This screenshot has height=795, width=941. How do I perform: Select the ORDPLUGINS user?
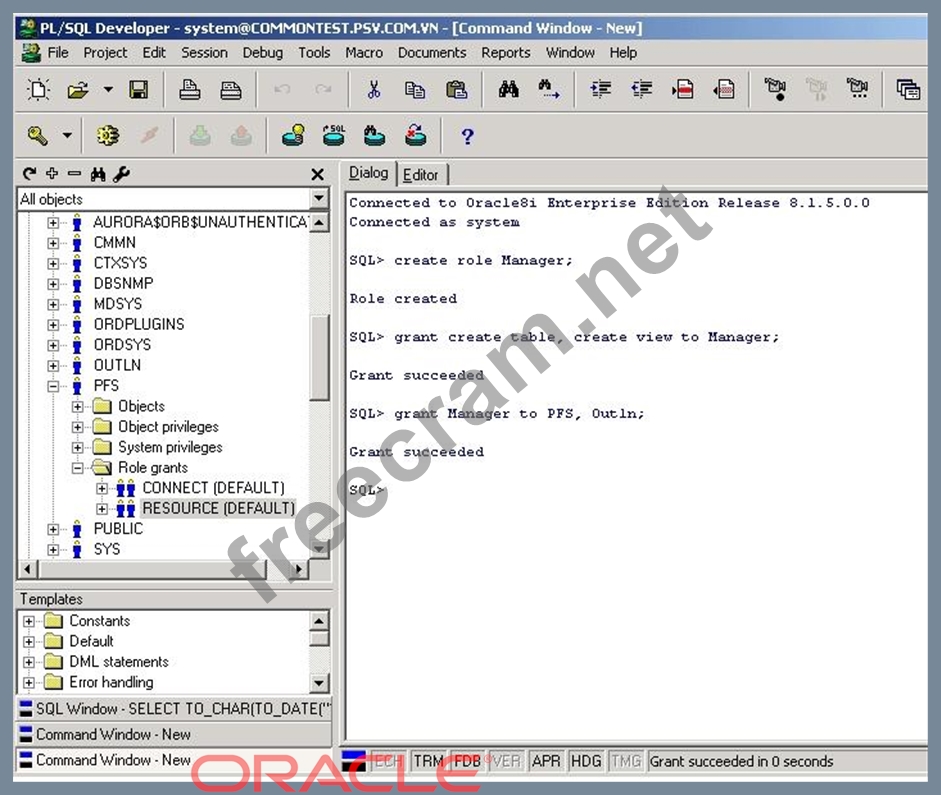click(x=139, y=324)
